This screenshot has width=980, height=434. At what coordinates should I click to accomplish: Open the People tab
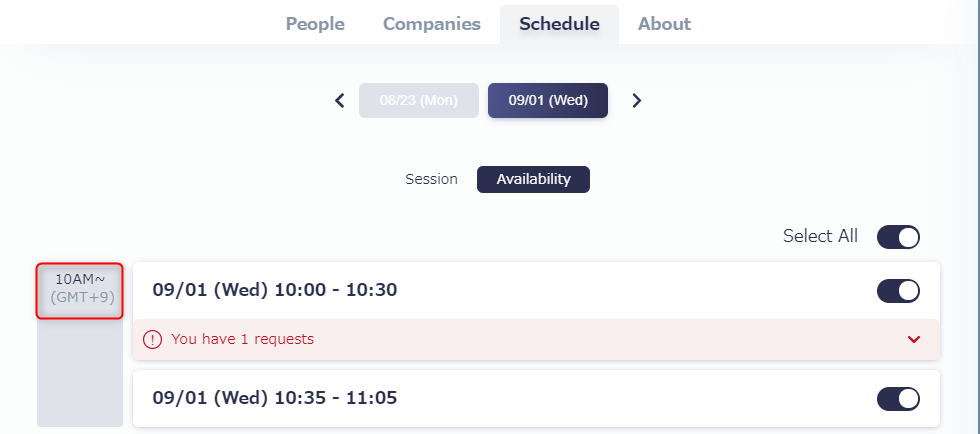click(x=315, y=24)
